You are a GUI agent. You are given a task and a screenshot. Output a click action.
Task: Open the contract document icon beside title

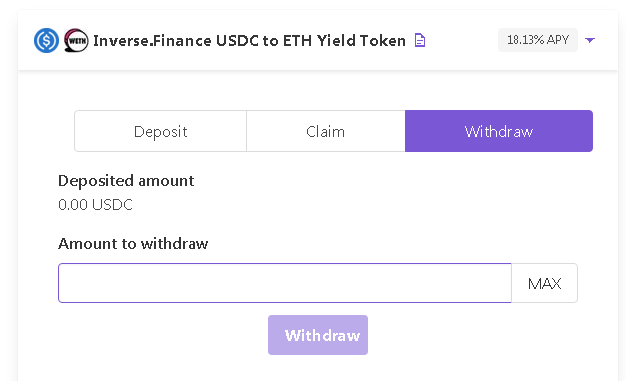point(420,40)
